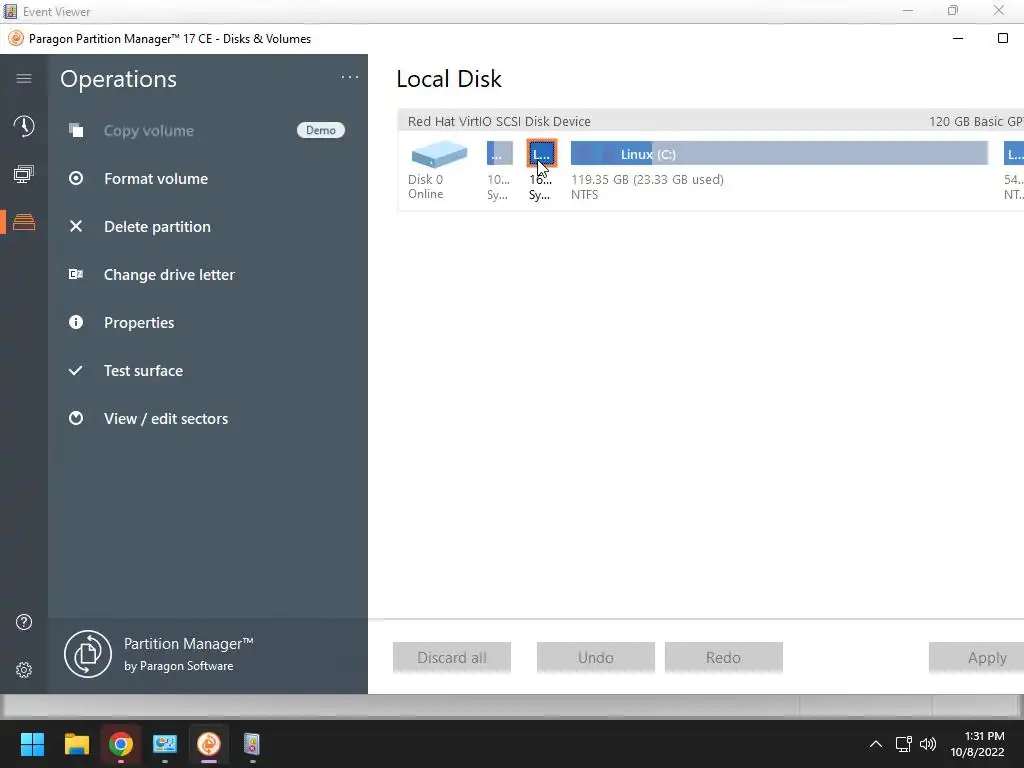The height and width of the screenshot is (768, 1024).
Task: Select the Disk 0 drive icon
Action: 439,155
